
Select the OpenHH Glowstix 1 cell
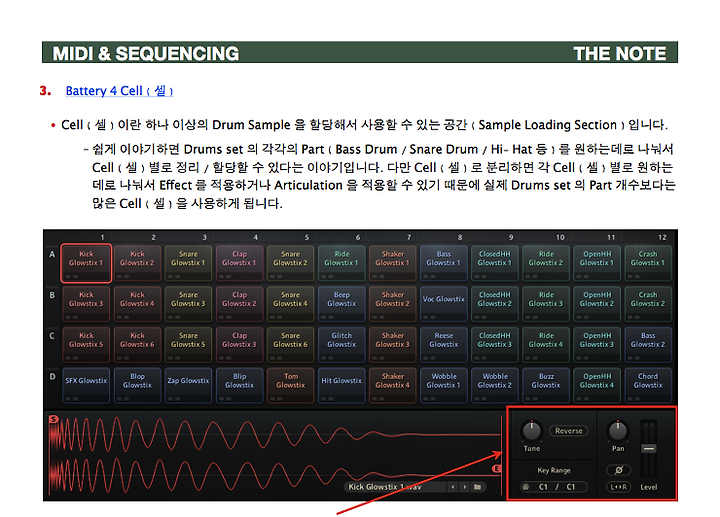pyautogui.click(x=597, y=263)
